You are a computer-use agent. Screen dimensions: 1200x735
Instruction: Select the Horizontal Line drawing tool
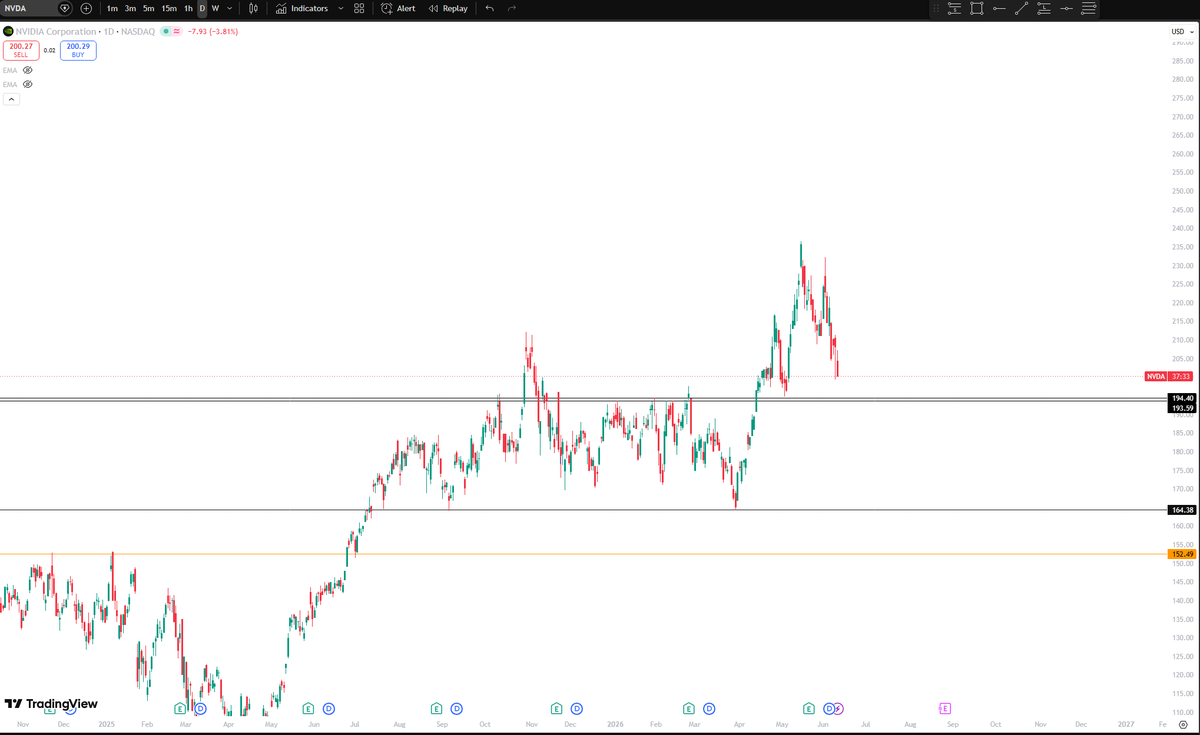click(x=1066, y=8)
